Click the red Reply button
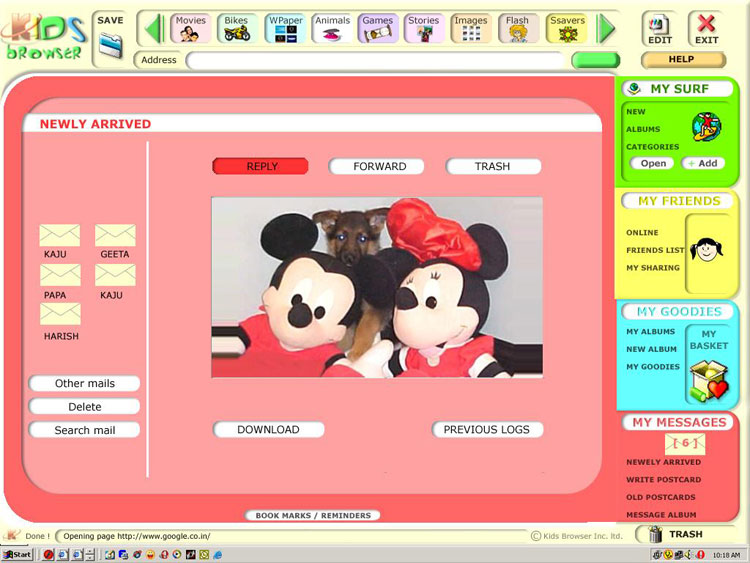This screenshot has height=563, width=750. click(x=260, y=167)
